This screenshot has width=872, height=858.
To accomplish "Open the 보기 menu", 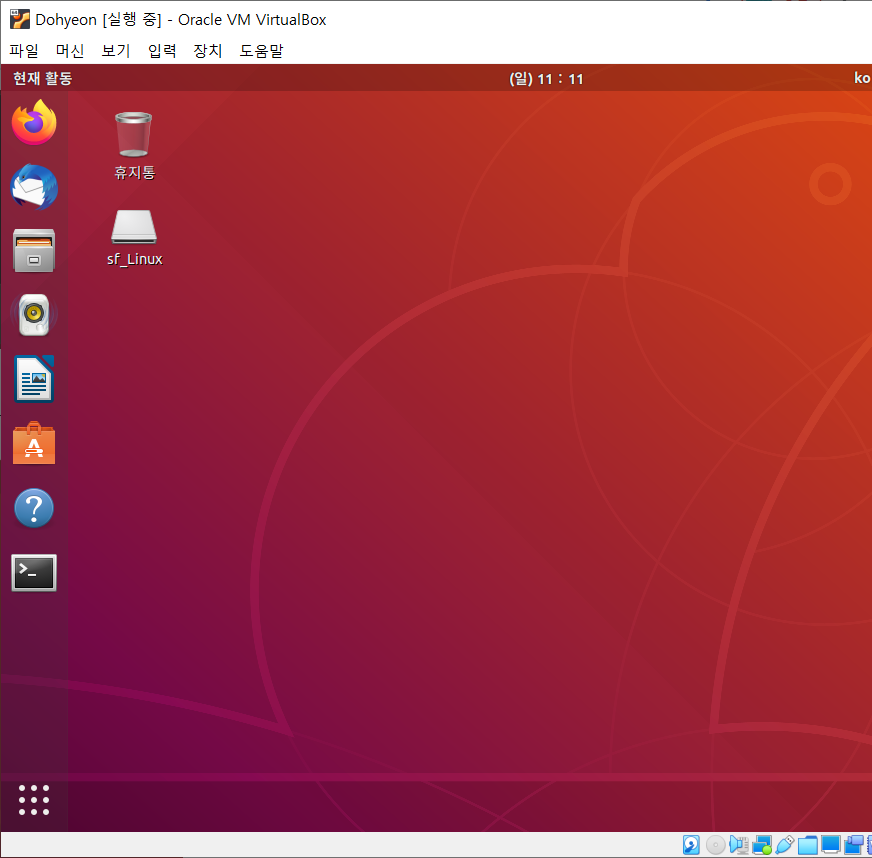I will point(116,51).
